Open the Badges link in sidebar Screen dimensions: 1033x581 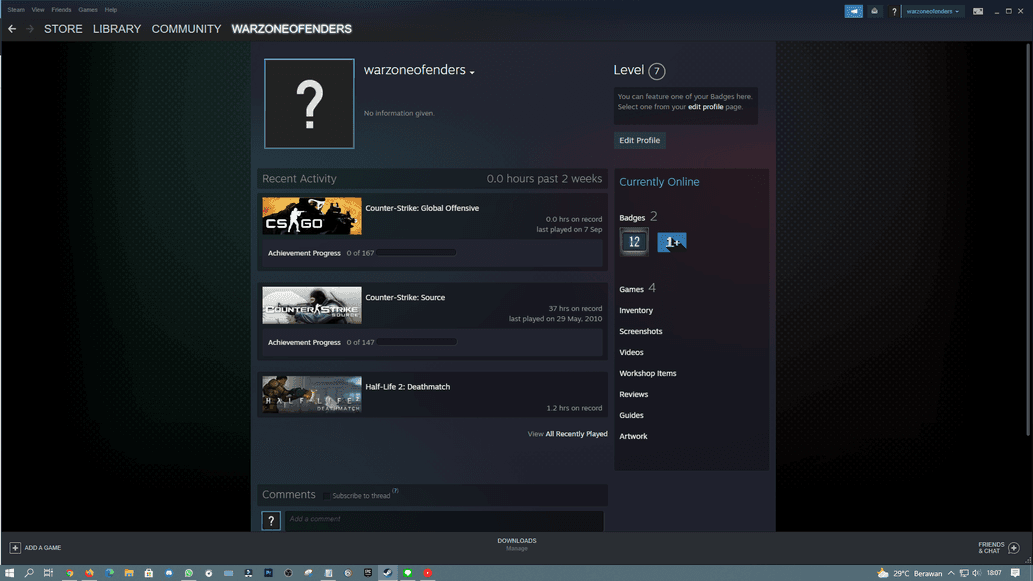point(632,217)
